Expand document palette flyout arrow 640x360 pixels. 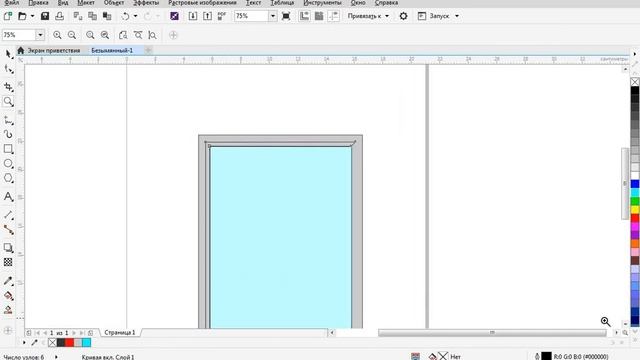[x=24, y=343]
